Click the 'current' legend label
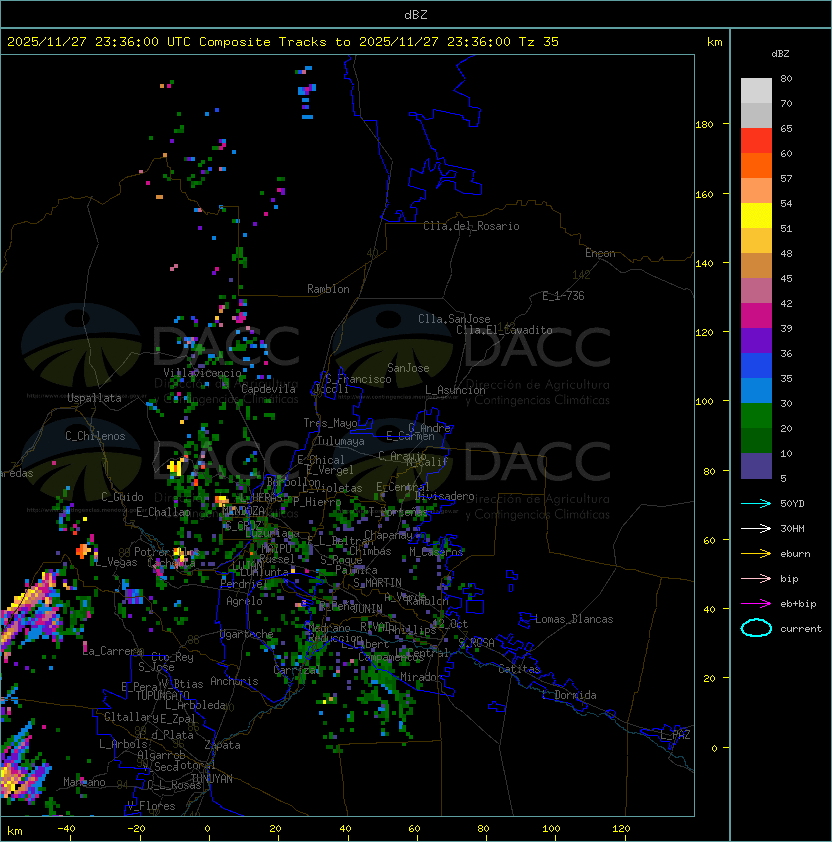Screen dimensions: 832x842 coord(801,629)
